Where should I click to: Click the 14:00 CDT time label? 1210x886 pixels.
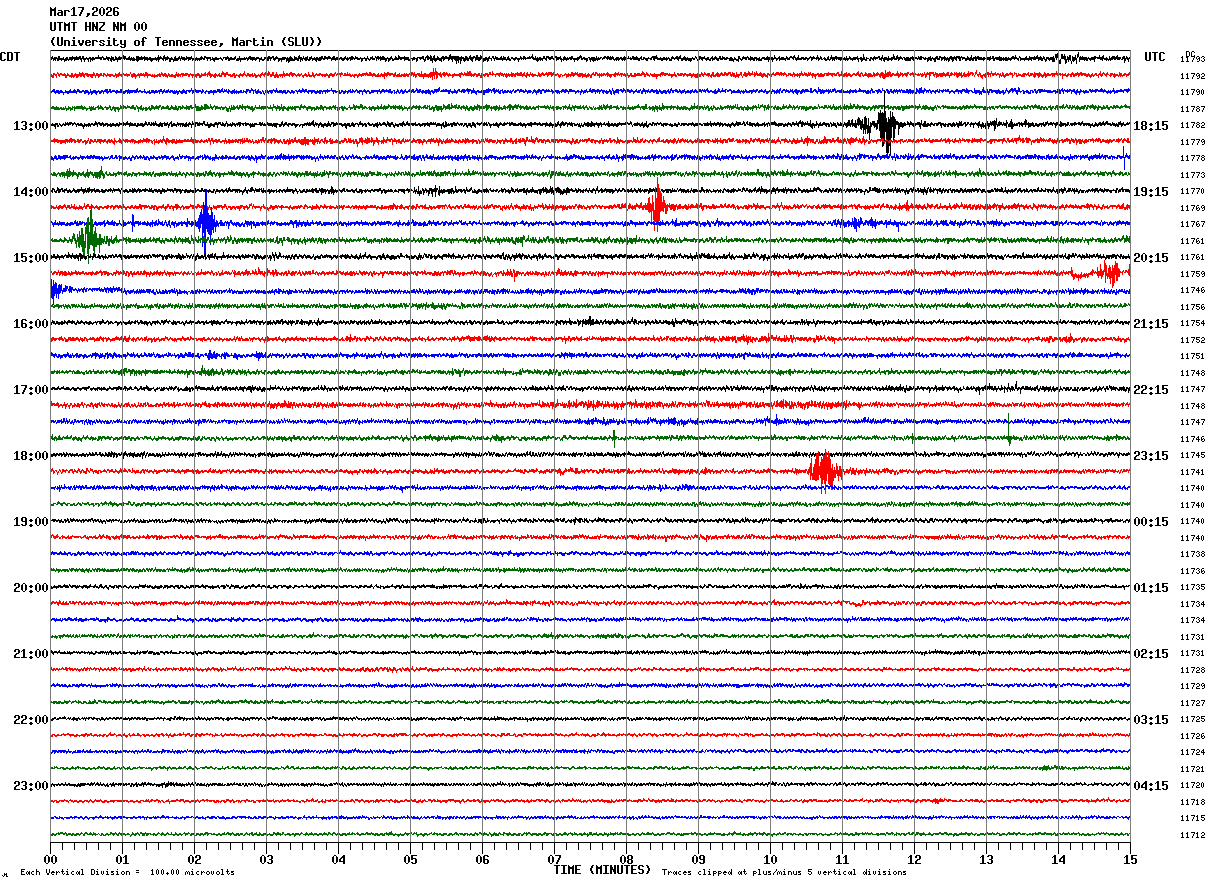click(30, 191)
